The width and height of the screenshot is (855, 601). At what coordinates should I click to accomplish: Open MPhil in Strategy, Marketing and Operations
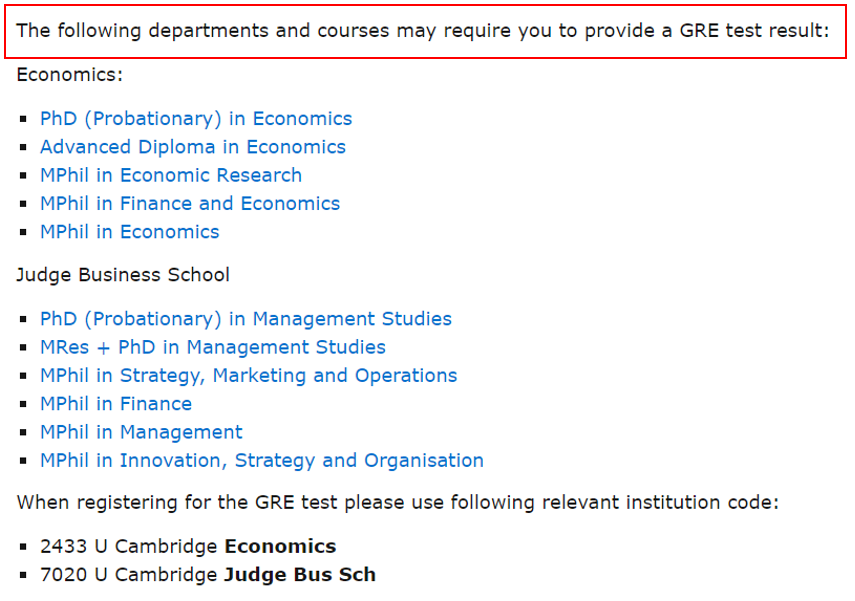click(249, 376)
